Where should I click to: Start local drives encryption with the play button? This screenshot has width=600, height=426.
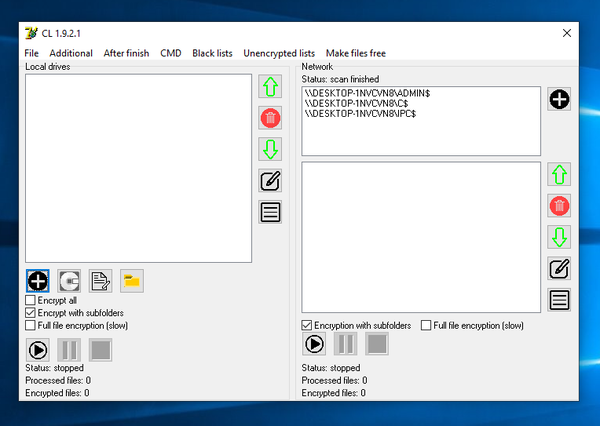tap(38, 350)
